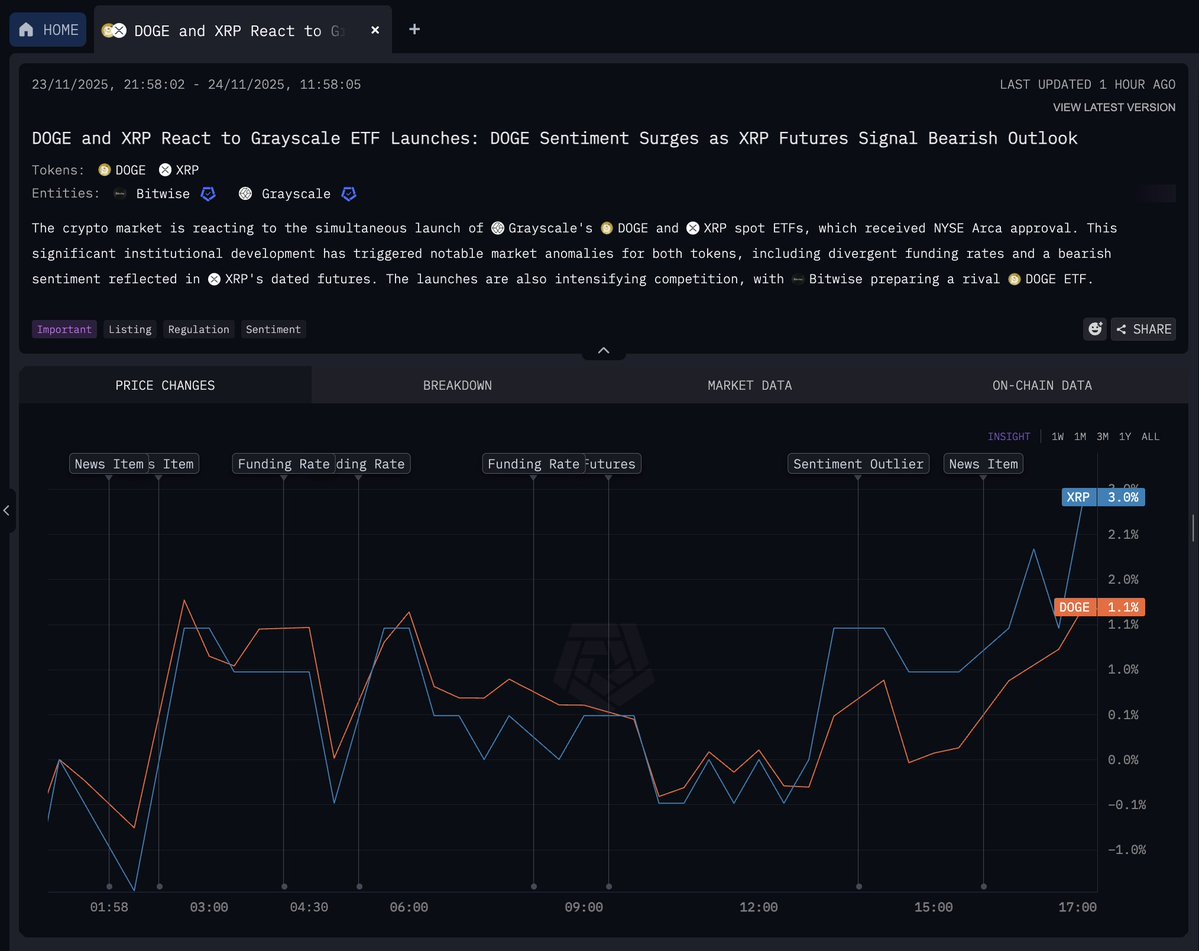Click the blue XRP 3.0% series label
1199x951 pixels.
point(1102,497)
